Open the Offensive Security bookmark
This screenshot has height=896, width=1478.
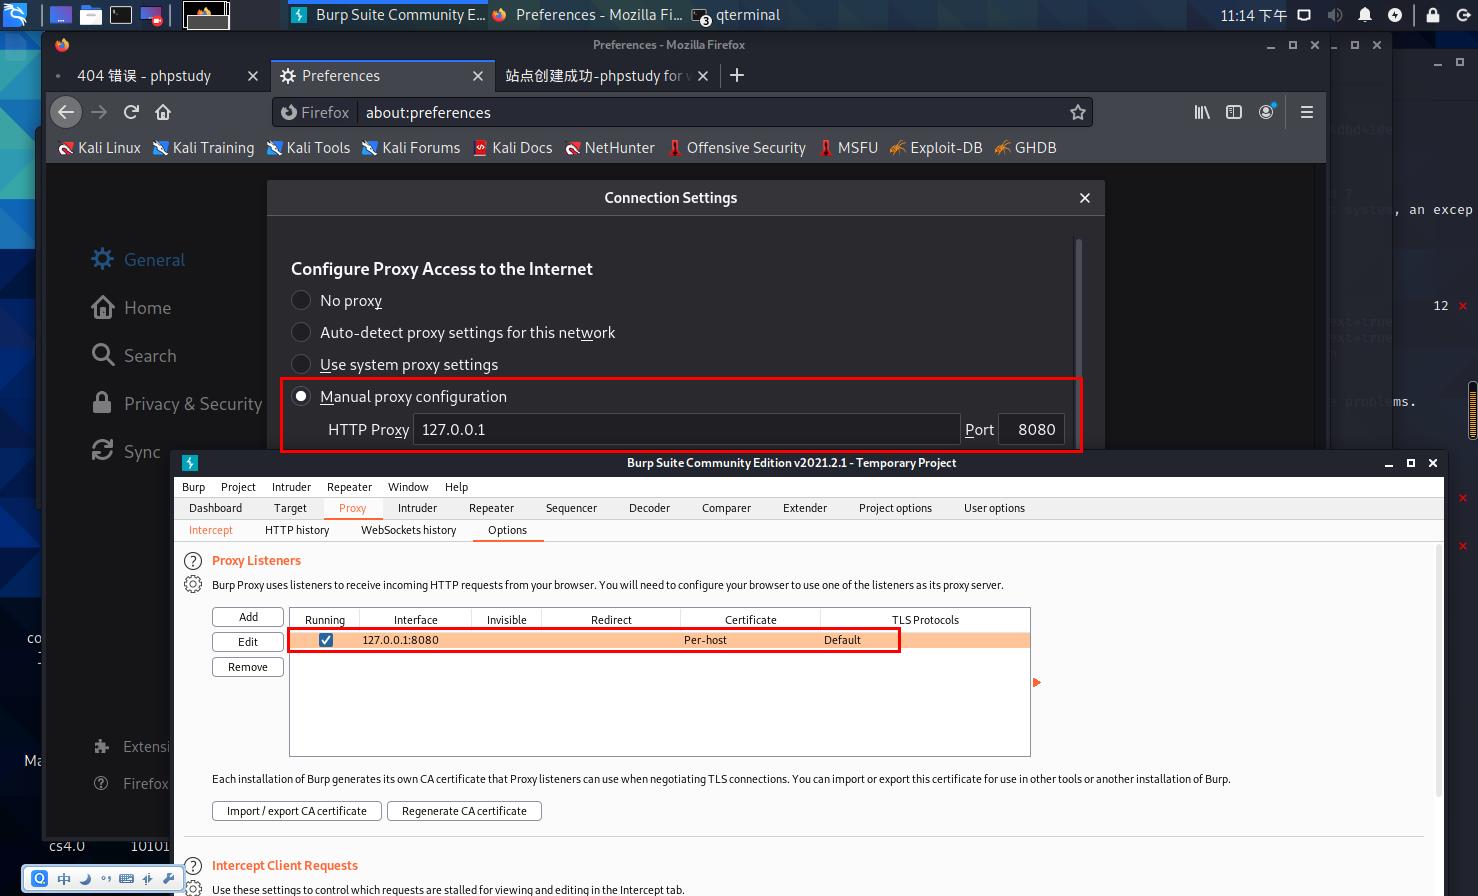coord(736,147)
